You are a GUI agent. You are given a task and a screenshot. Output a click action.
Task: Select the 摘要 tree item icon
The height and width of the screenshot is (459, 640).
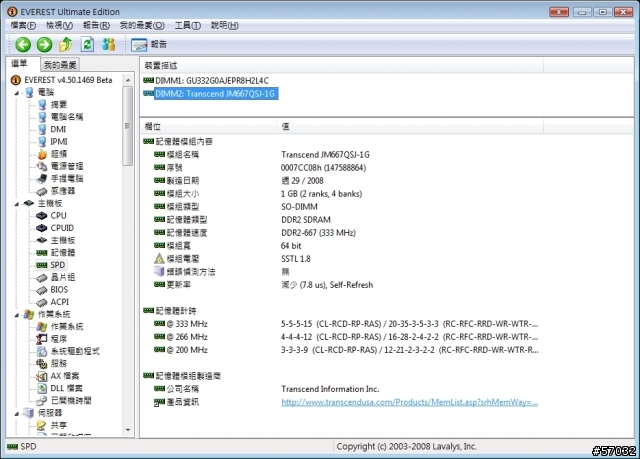(42, 104)
